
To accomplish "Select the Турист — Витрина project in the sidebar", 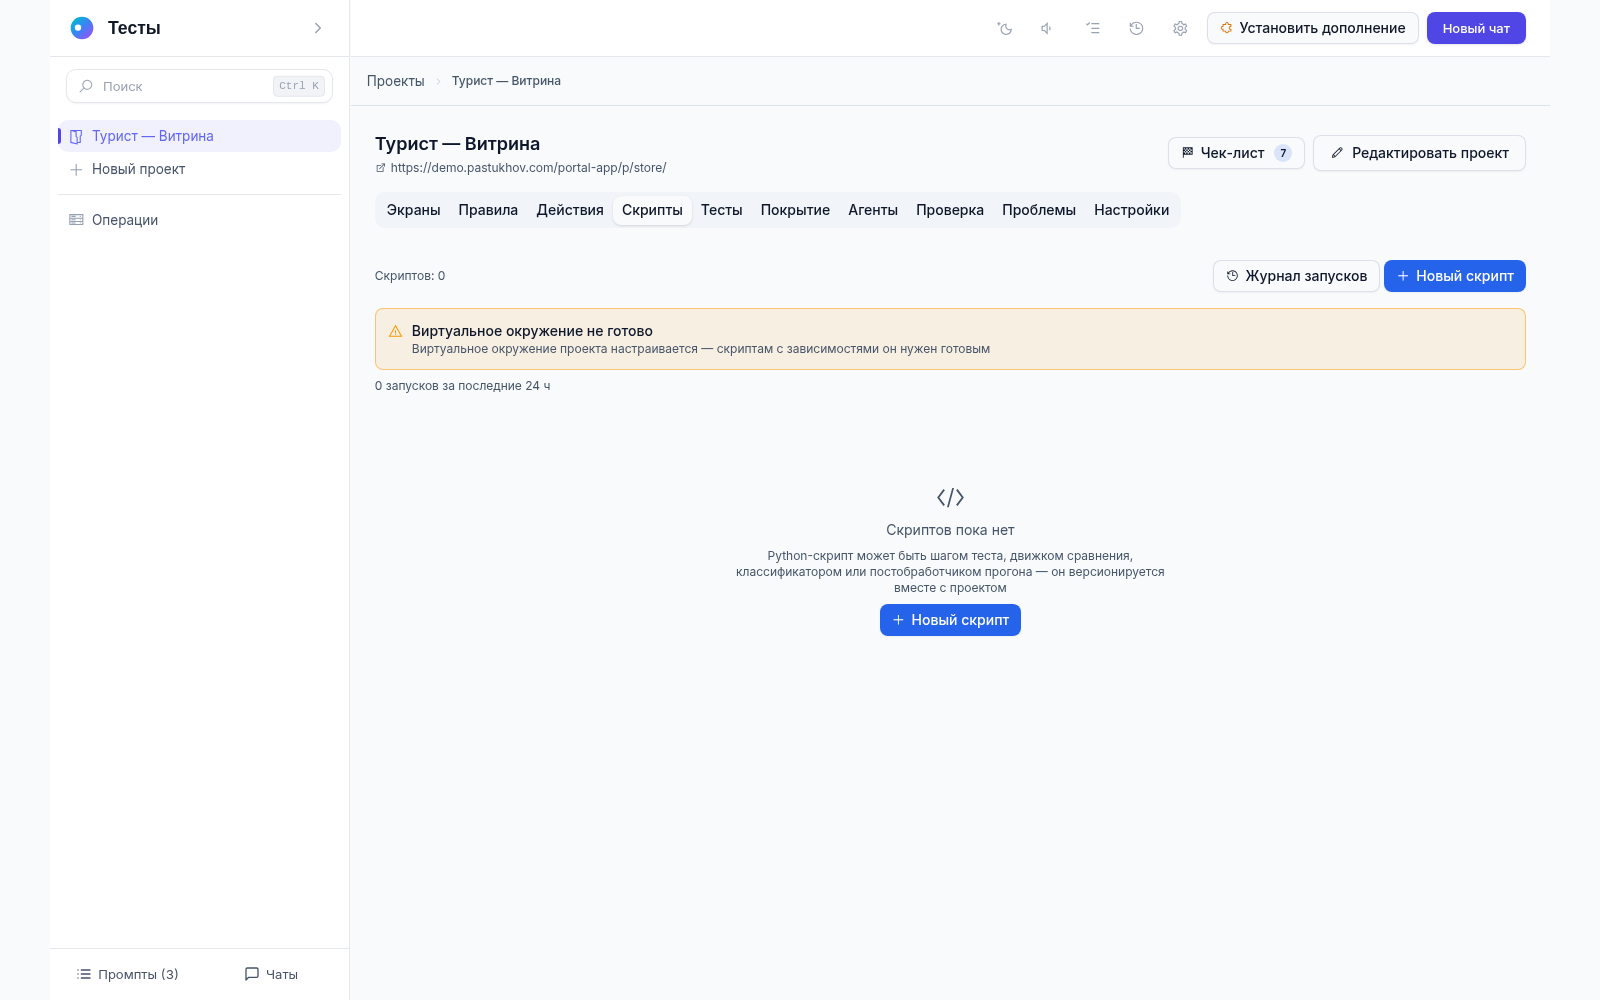I will (x=199, y=136).
